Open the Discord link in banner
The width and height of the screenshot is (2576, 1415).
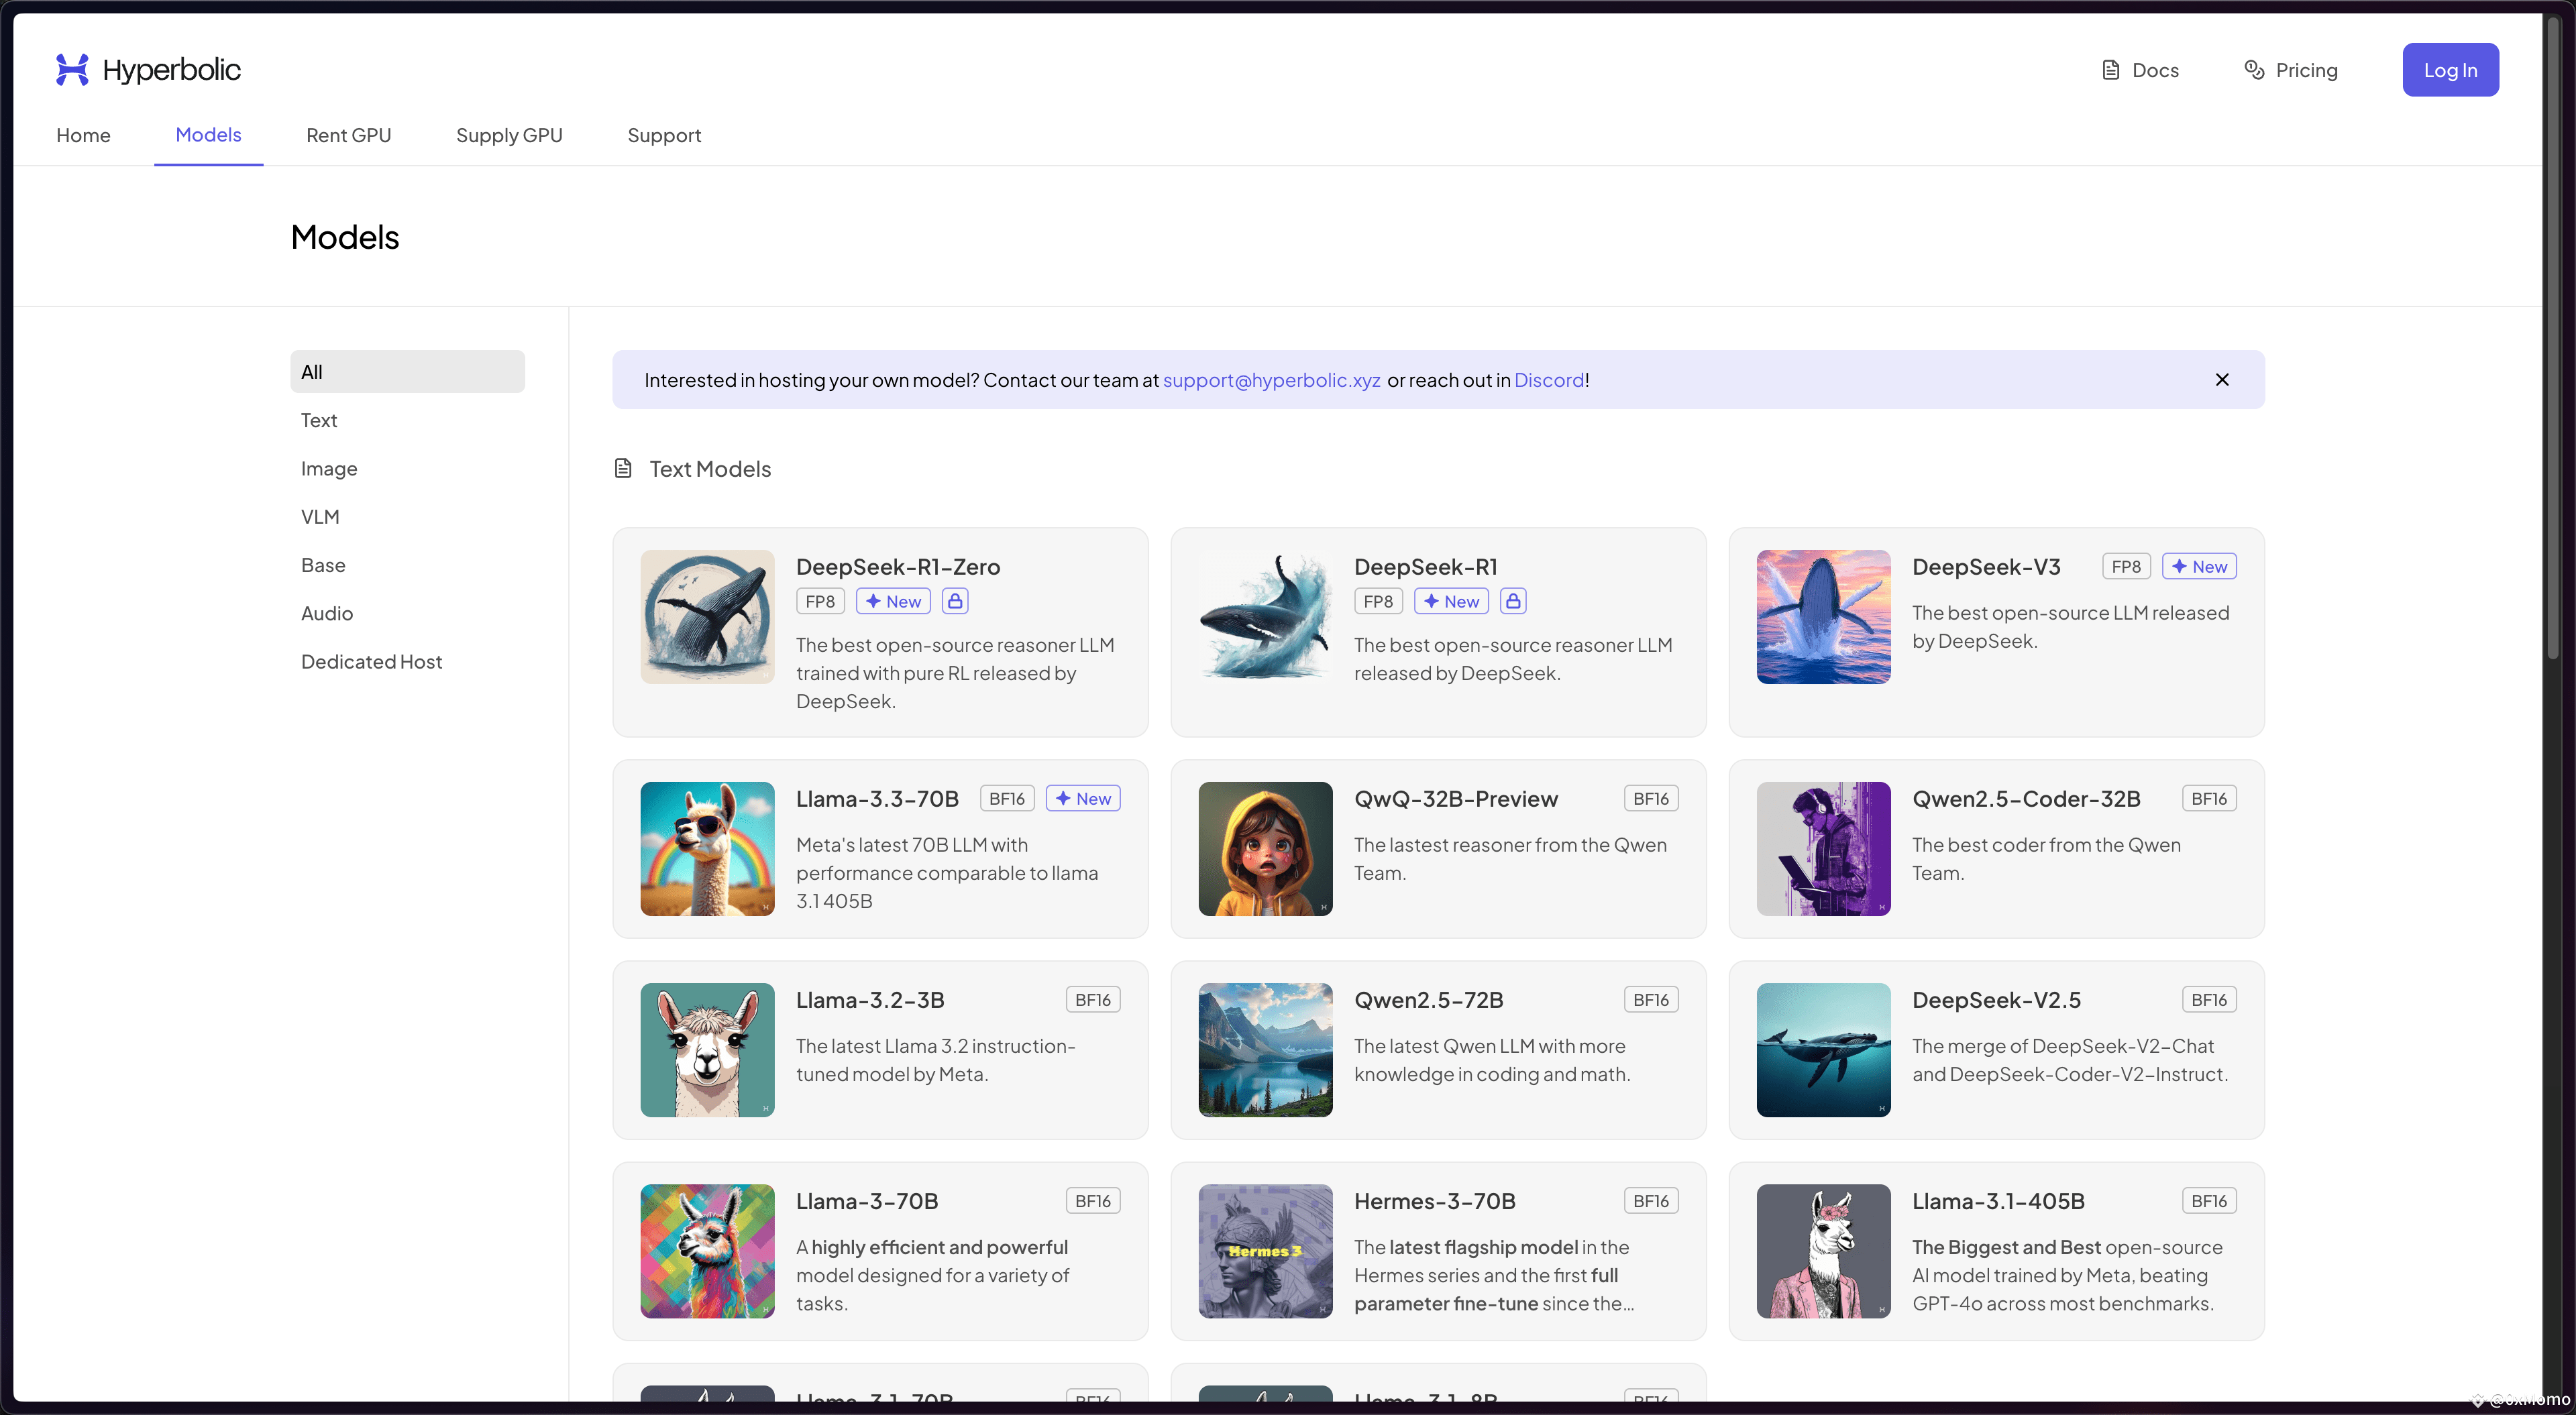[x=1548, y=380]
